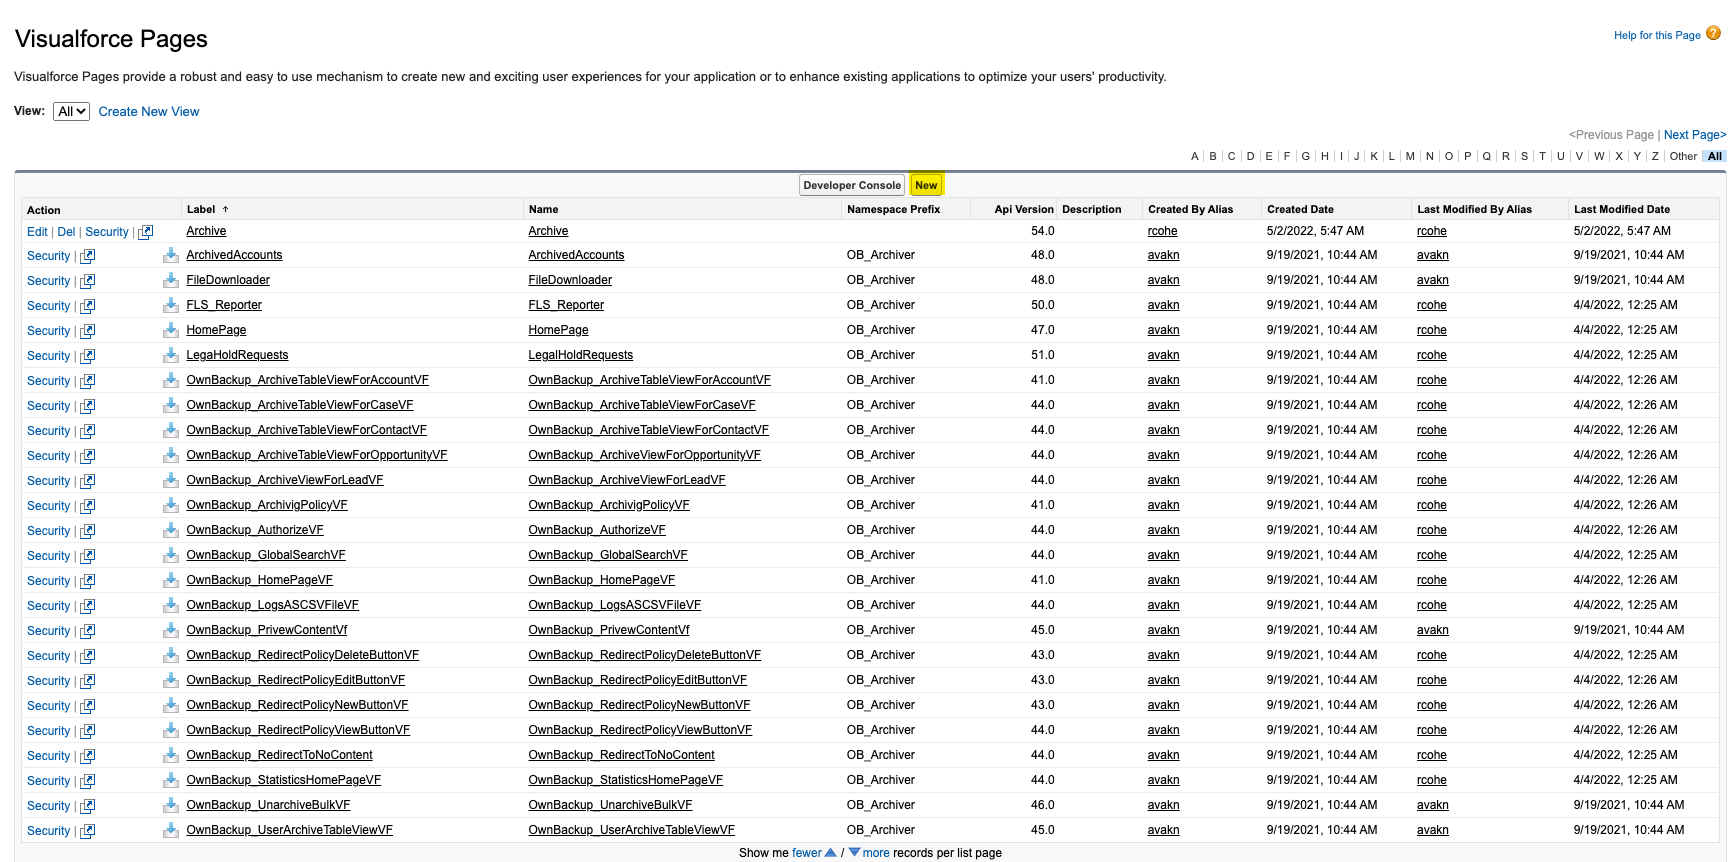The height and width of the screenshot is (862, 1734).
Task: Open the View dropdown set to All
Action: (71, 111)
